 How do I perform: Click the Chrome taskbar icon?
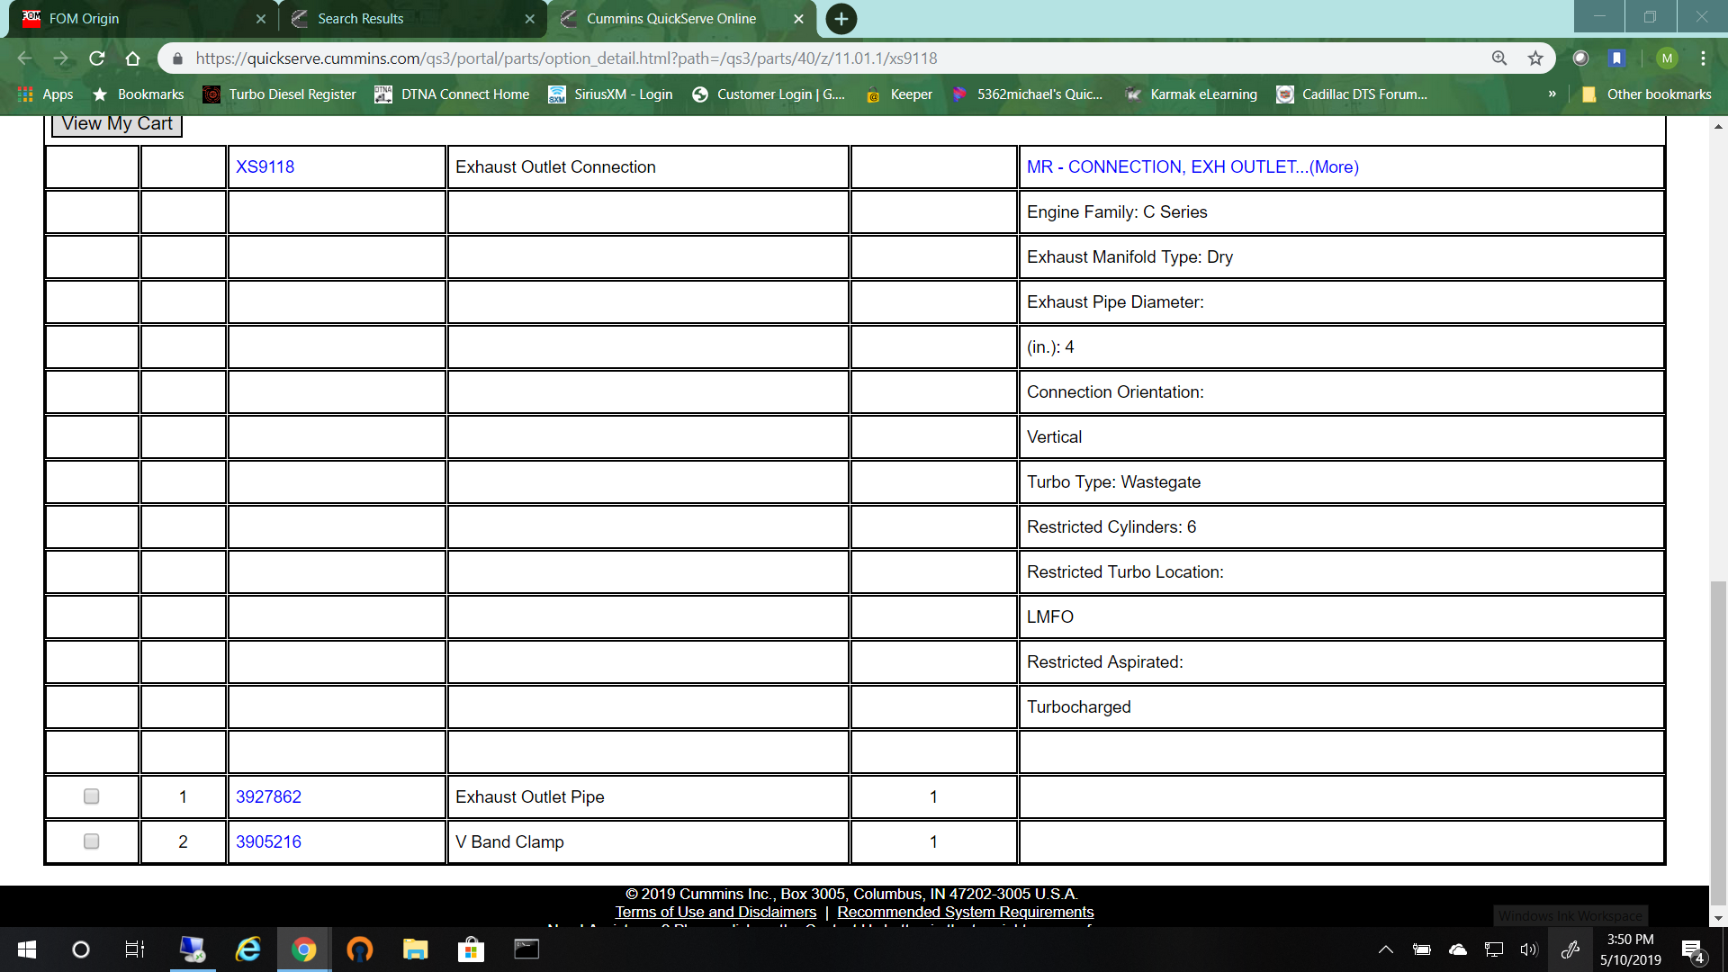(303, 949)
